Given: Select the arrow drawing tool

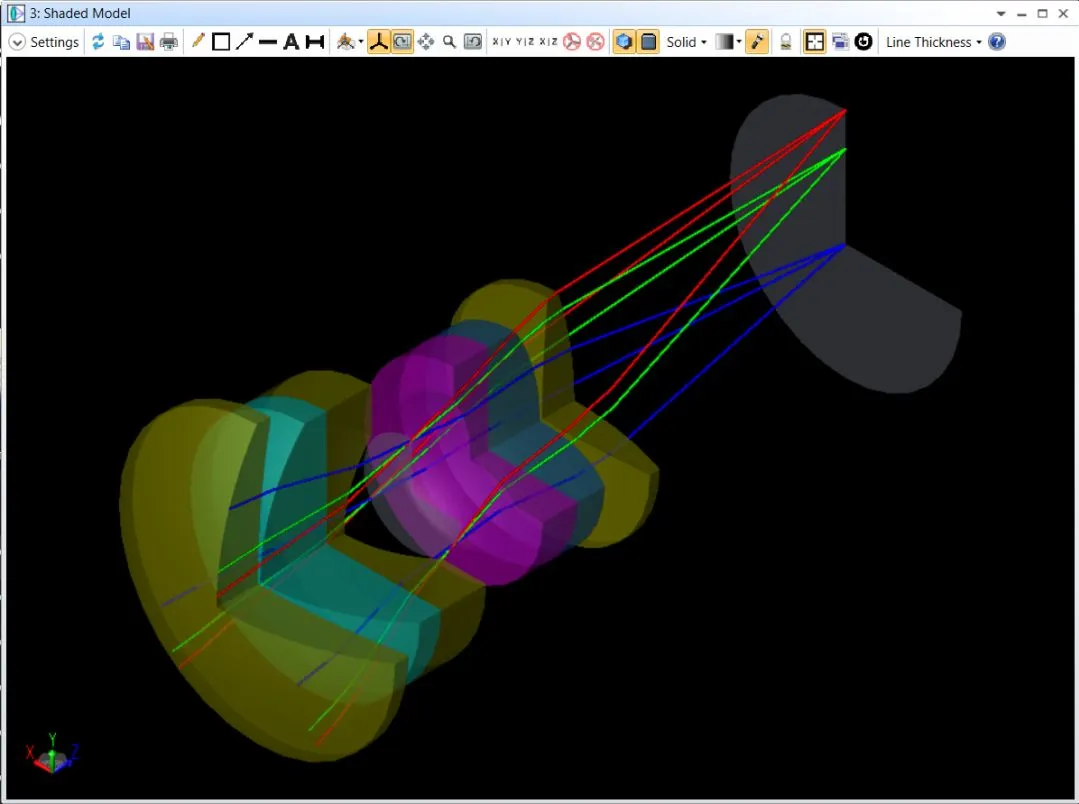Looking at the screenshot, I should click(x=244, y=42).
